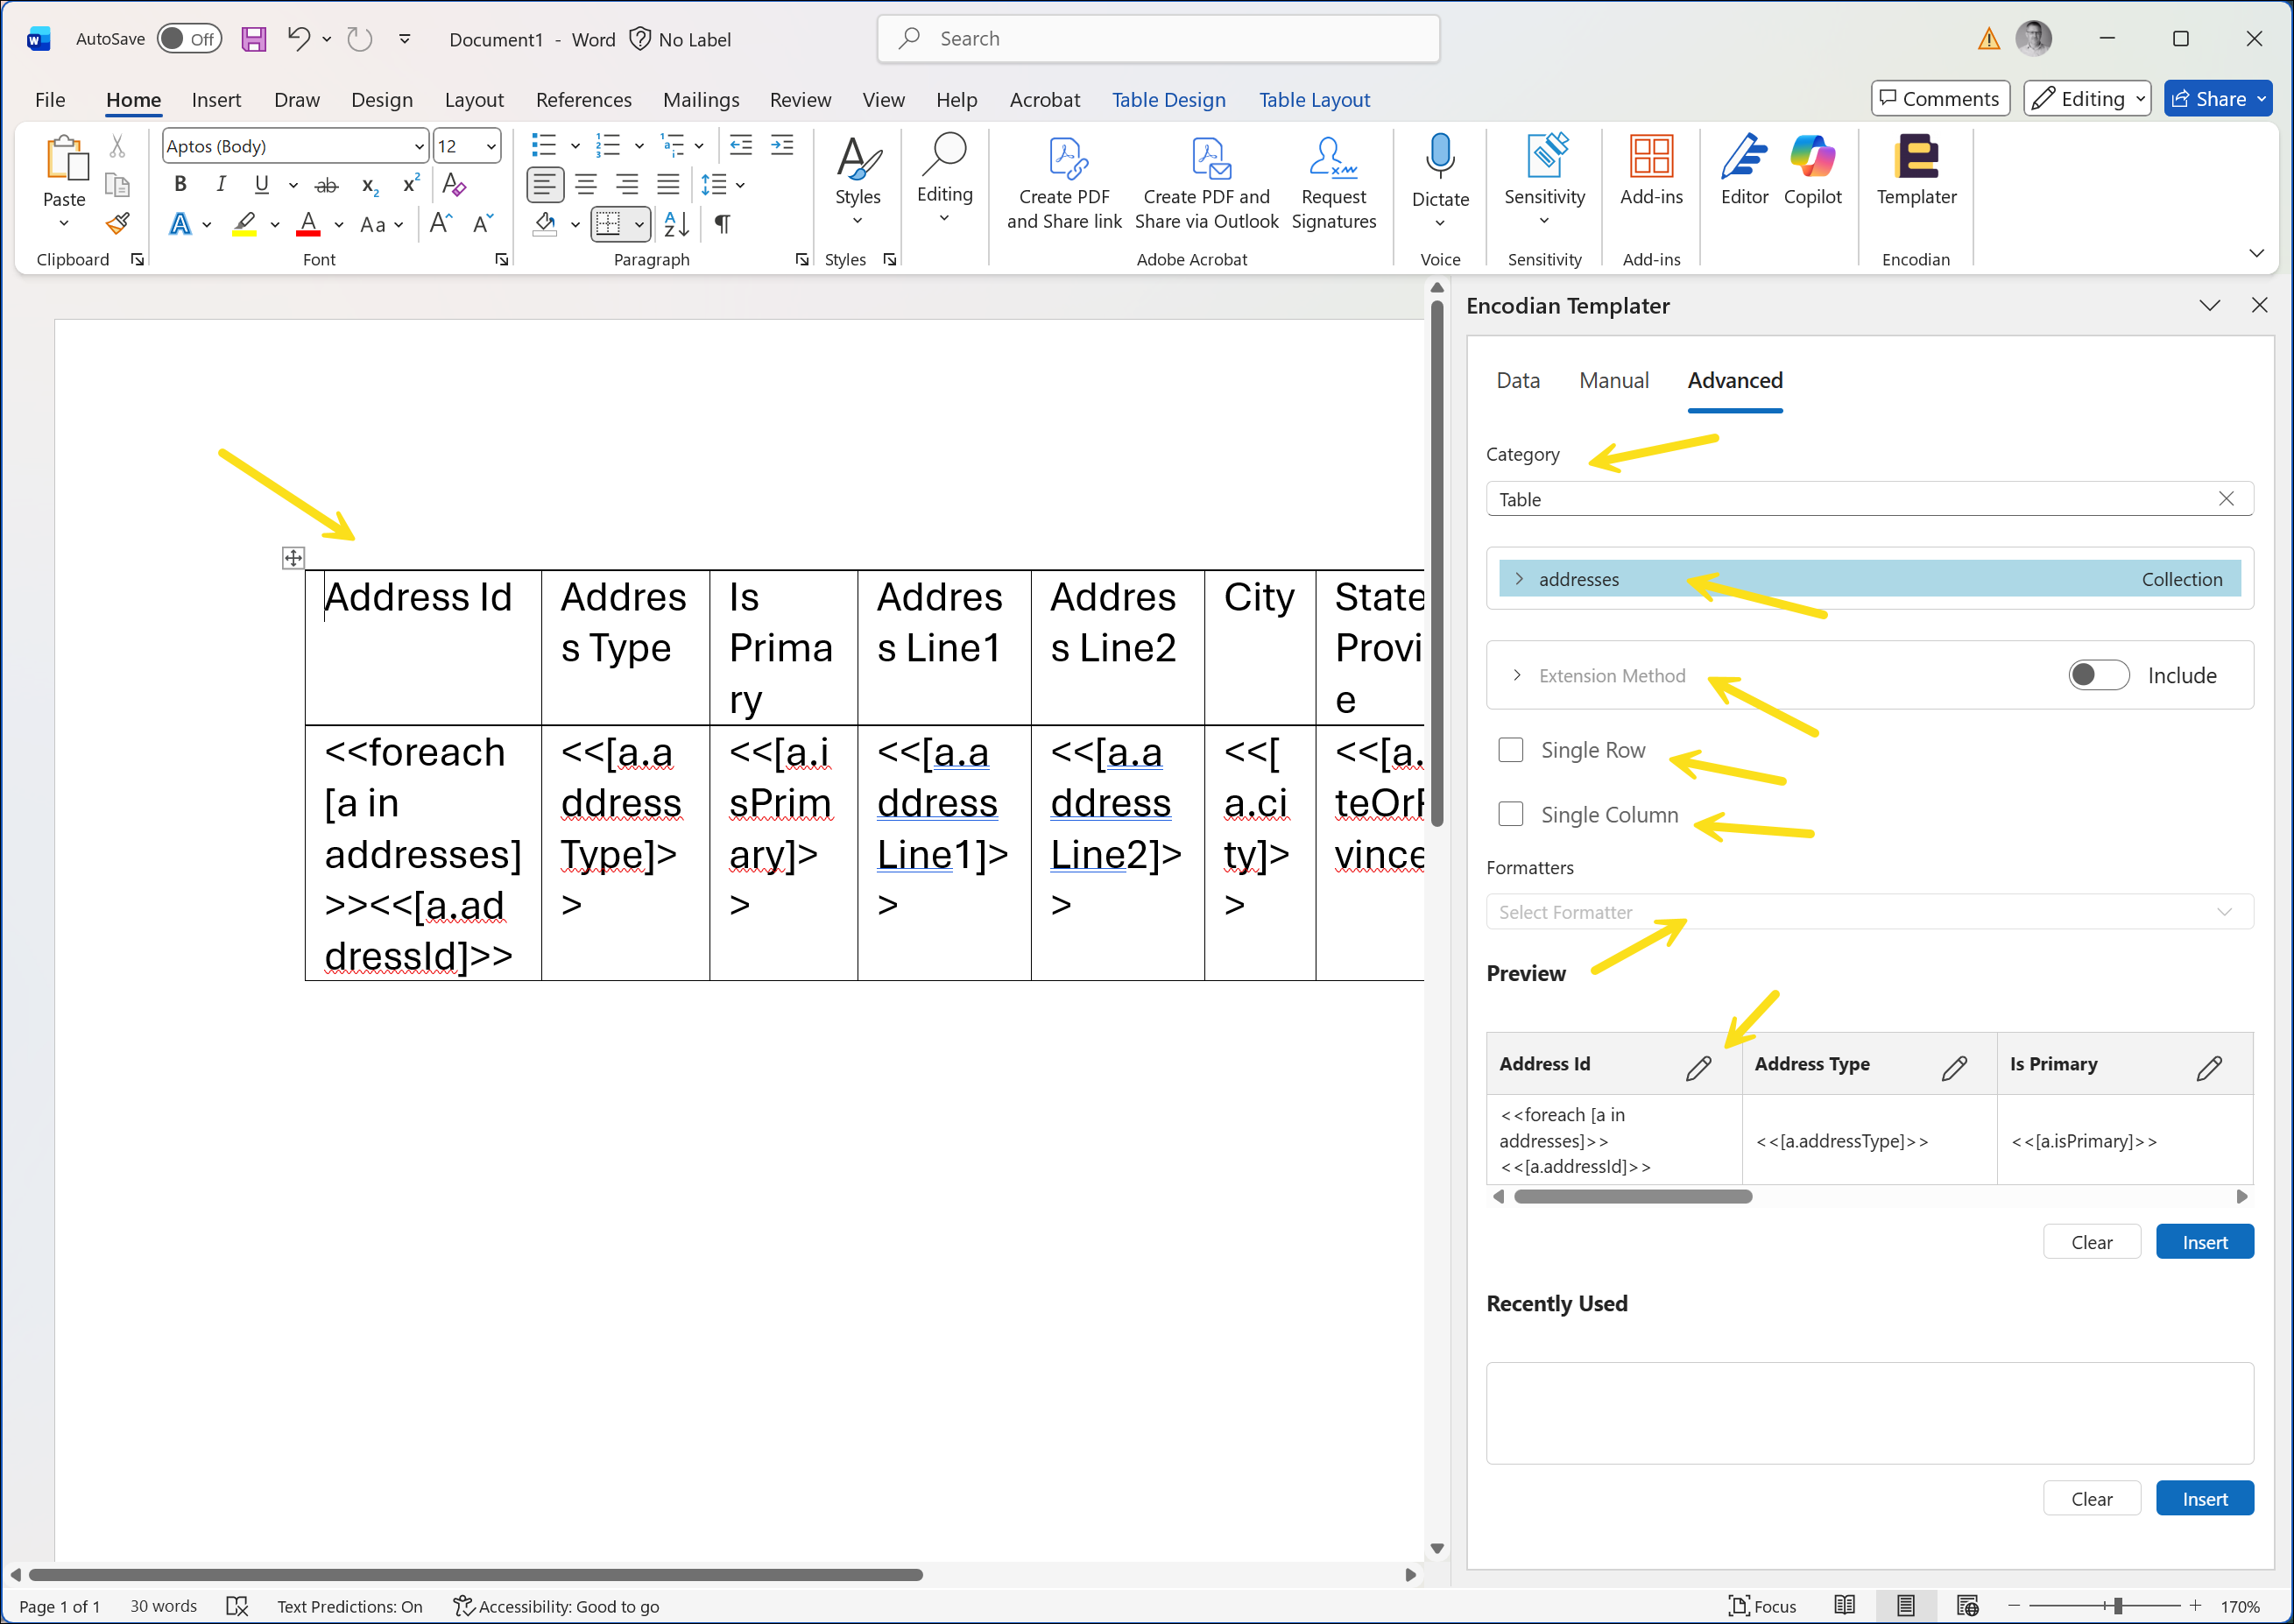The image size is (2294, 1624).
Task: Apply strikethrough formatting
Action: (326, 185)
